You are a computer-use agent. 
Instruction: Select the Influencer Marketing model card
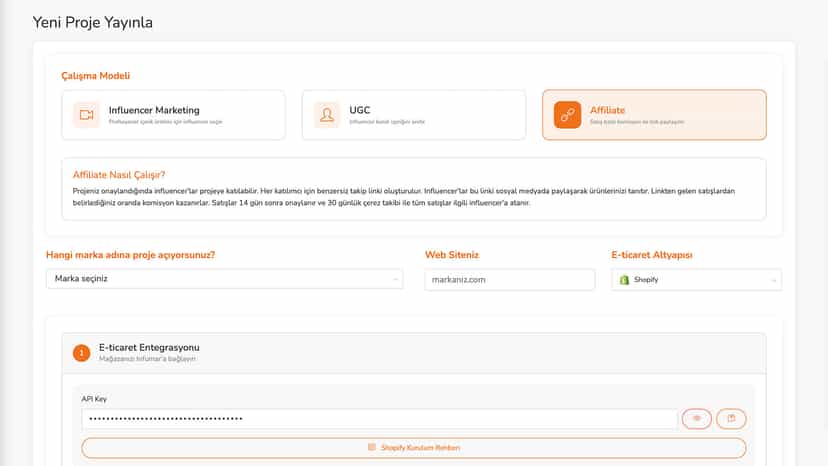tap(173, 115)
